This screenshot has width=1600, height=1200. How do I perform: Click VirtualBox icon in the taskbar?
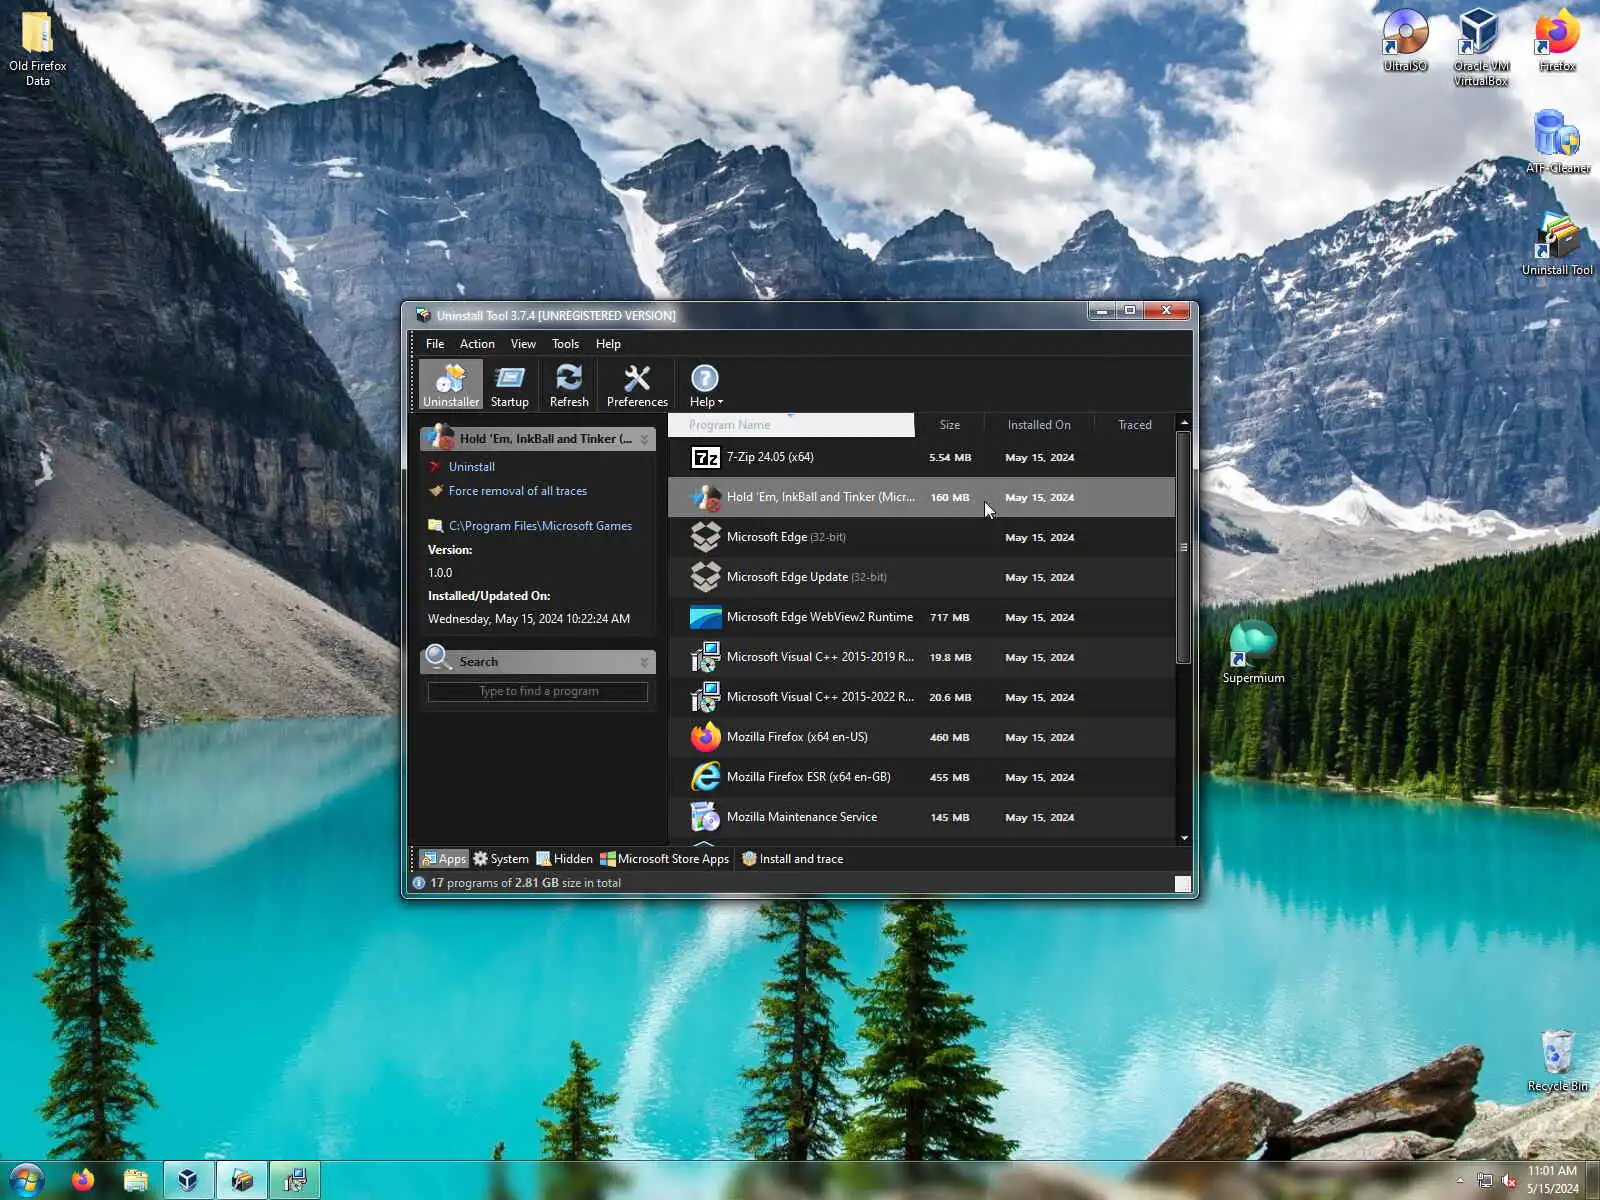(x=188, y=1181)
